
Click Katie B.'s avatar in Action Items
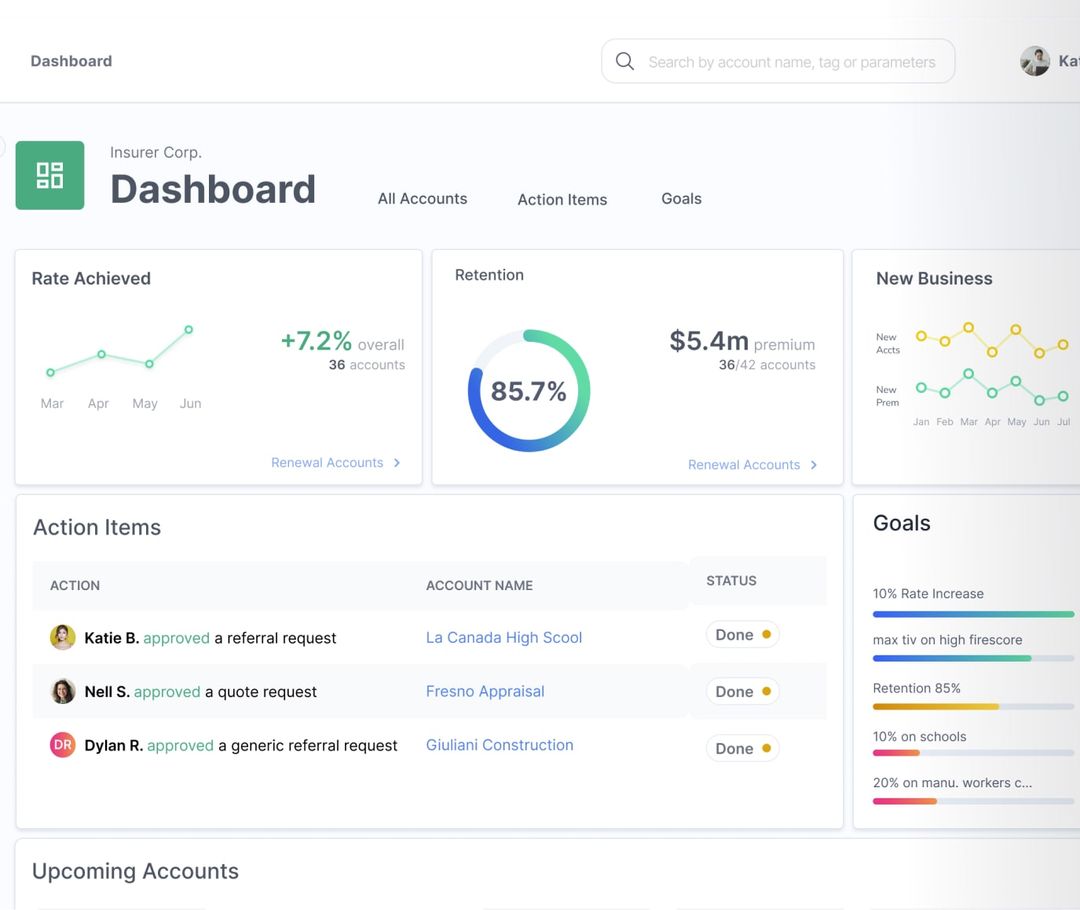63,637
